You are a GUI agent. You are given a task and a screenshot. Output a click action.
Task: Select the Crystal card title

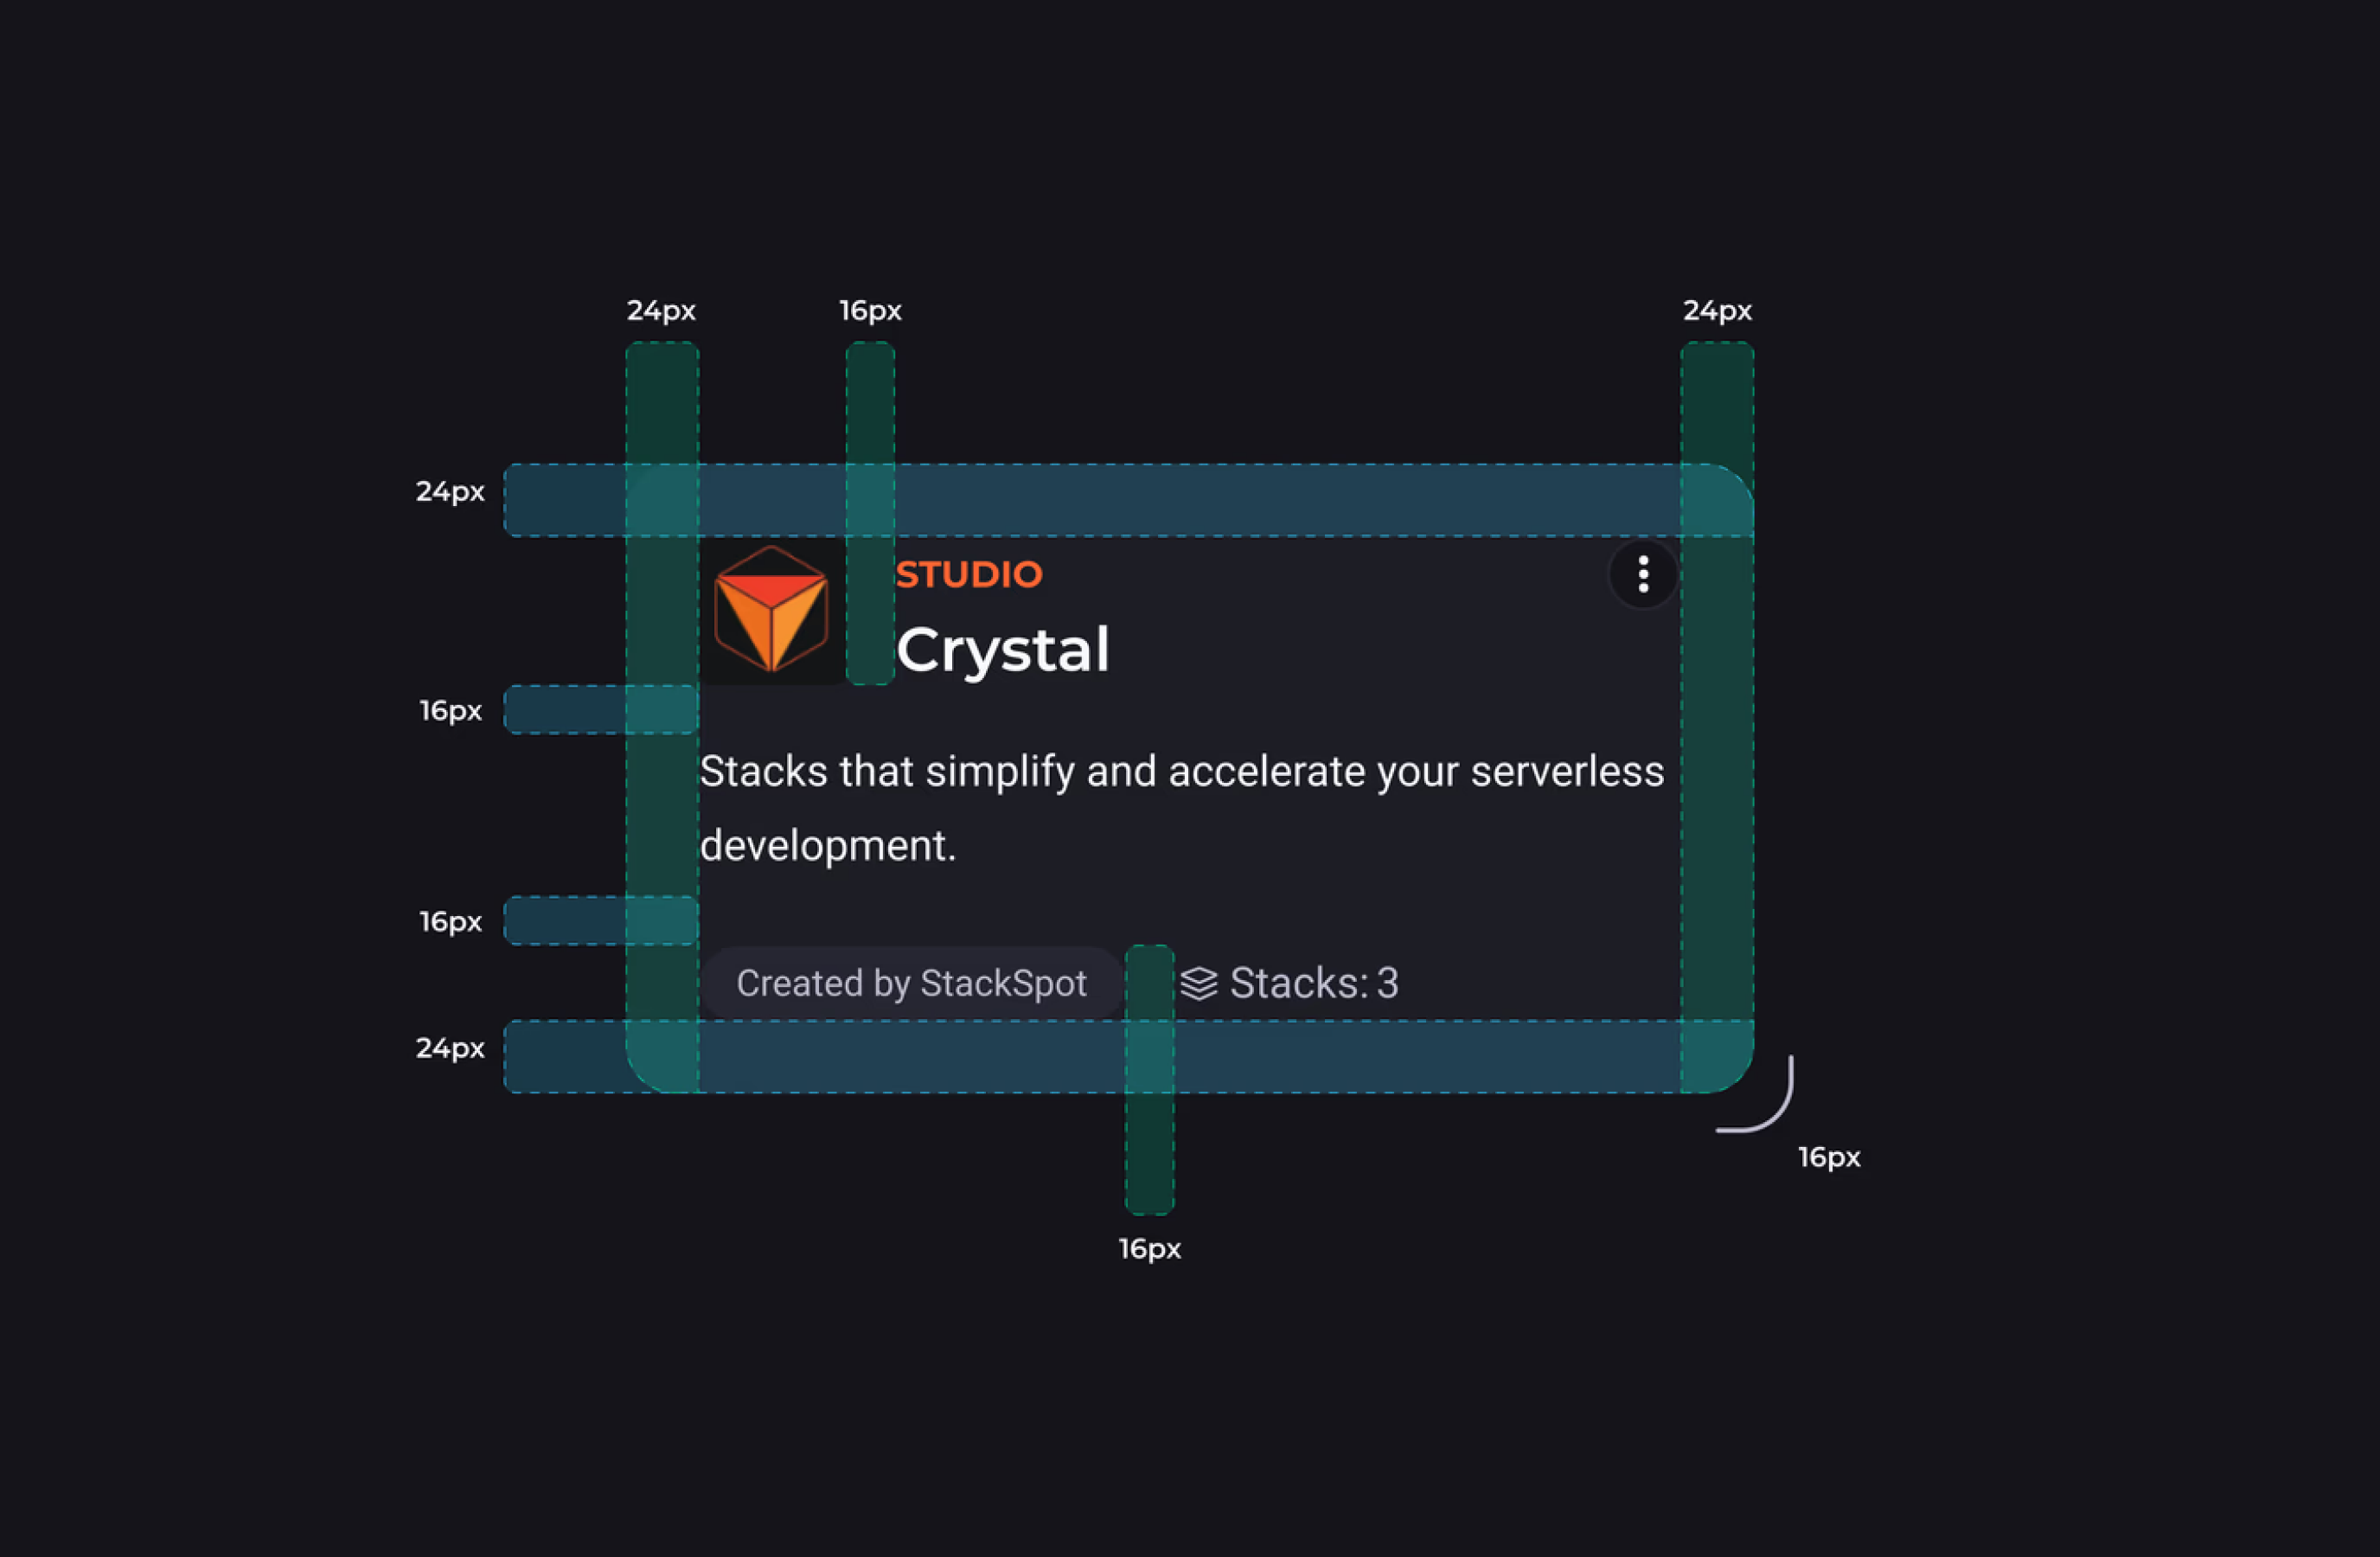click(1002, 649)
